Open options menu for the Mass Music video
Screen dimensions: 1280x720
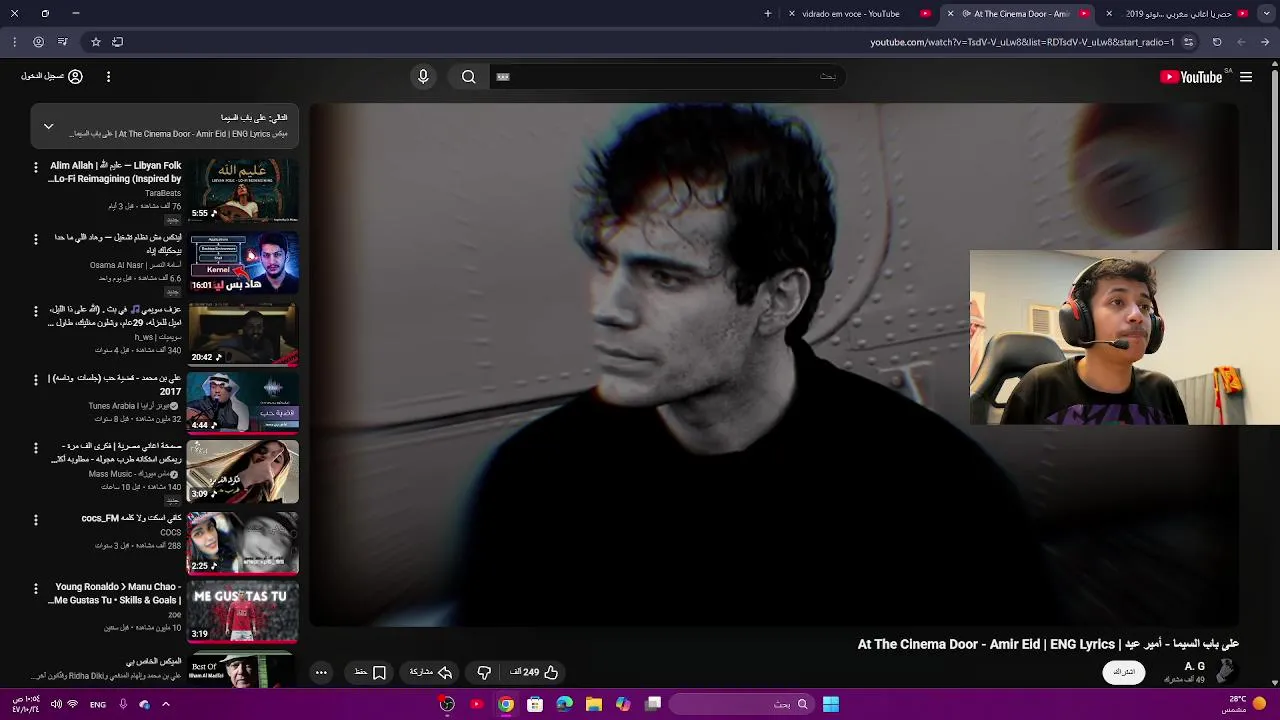[x=36, y=448]
